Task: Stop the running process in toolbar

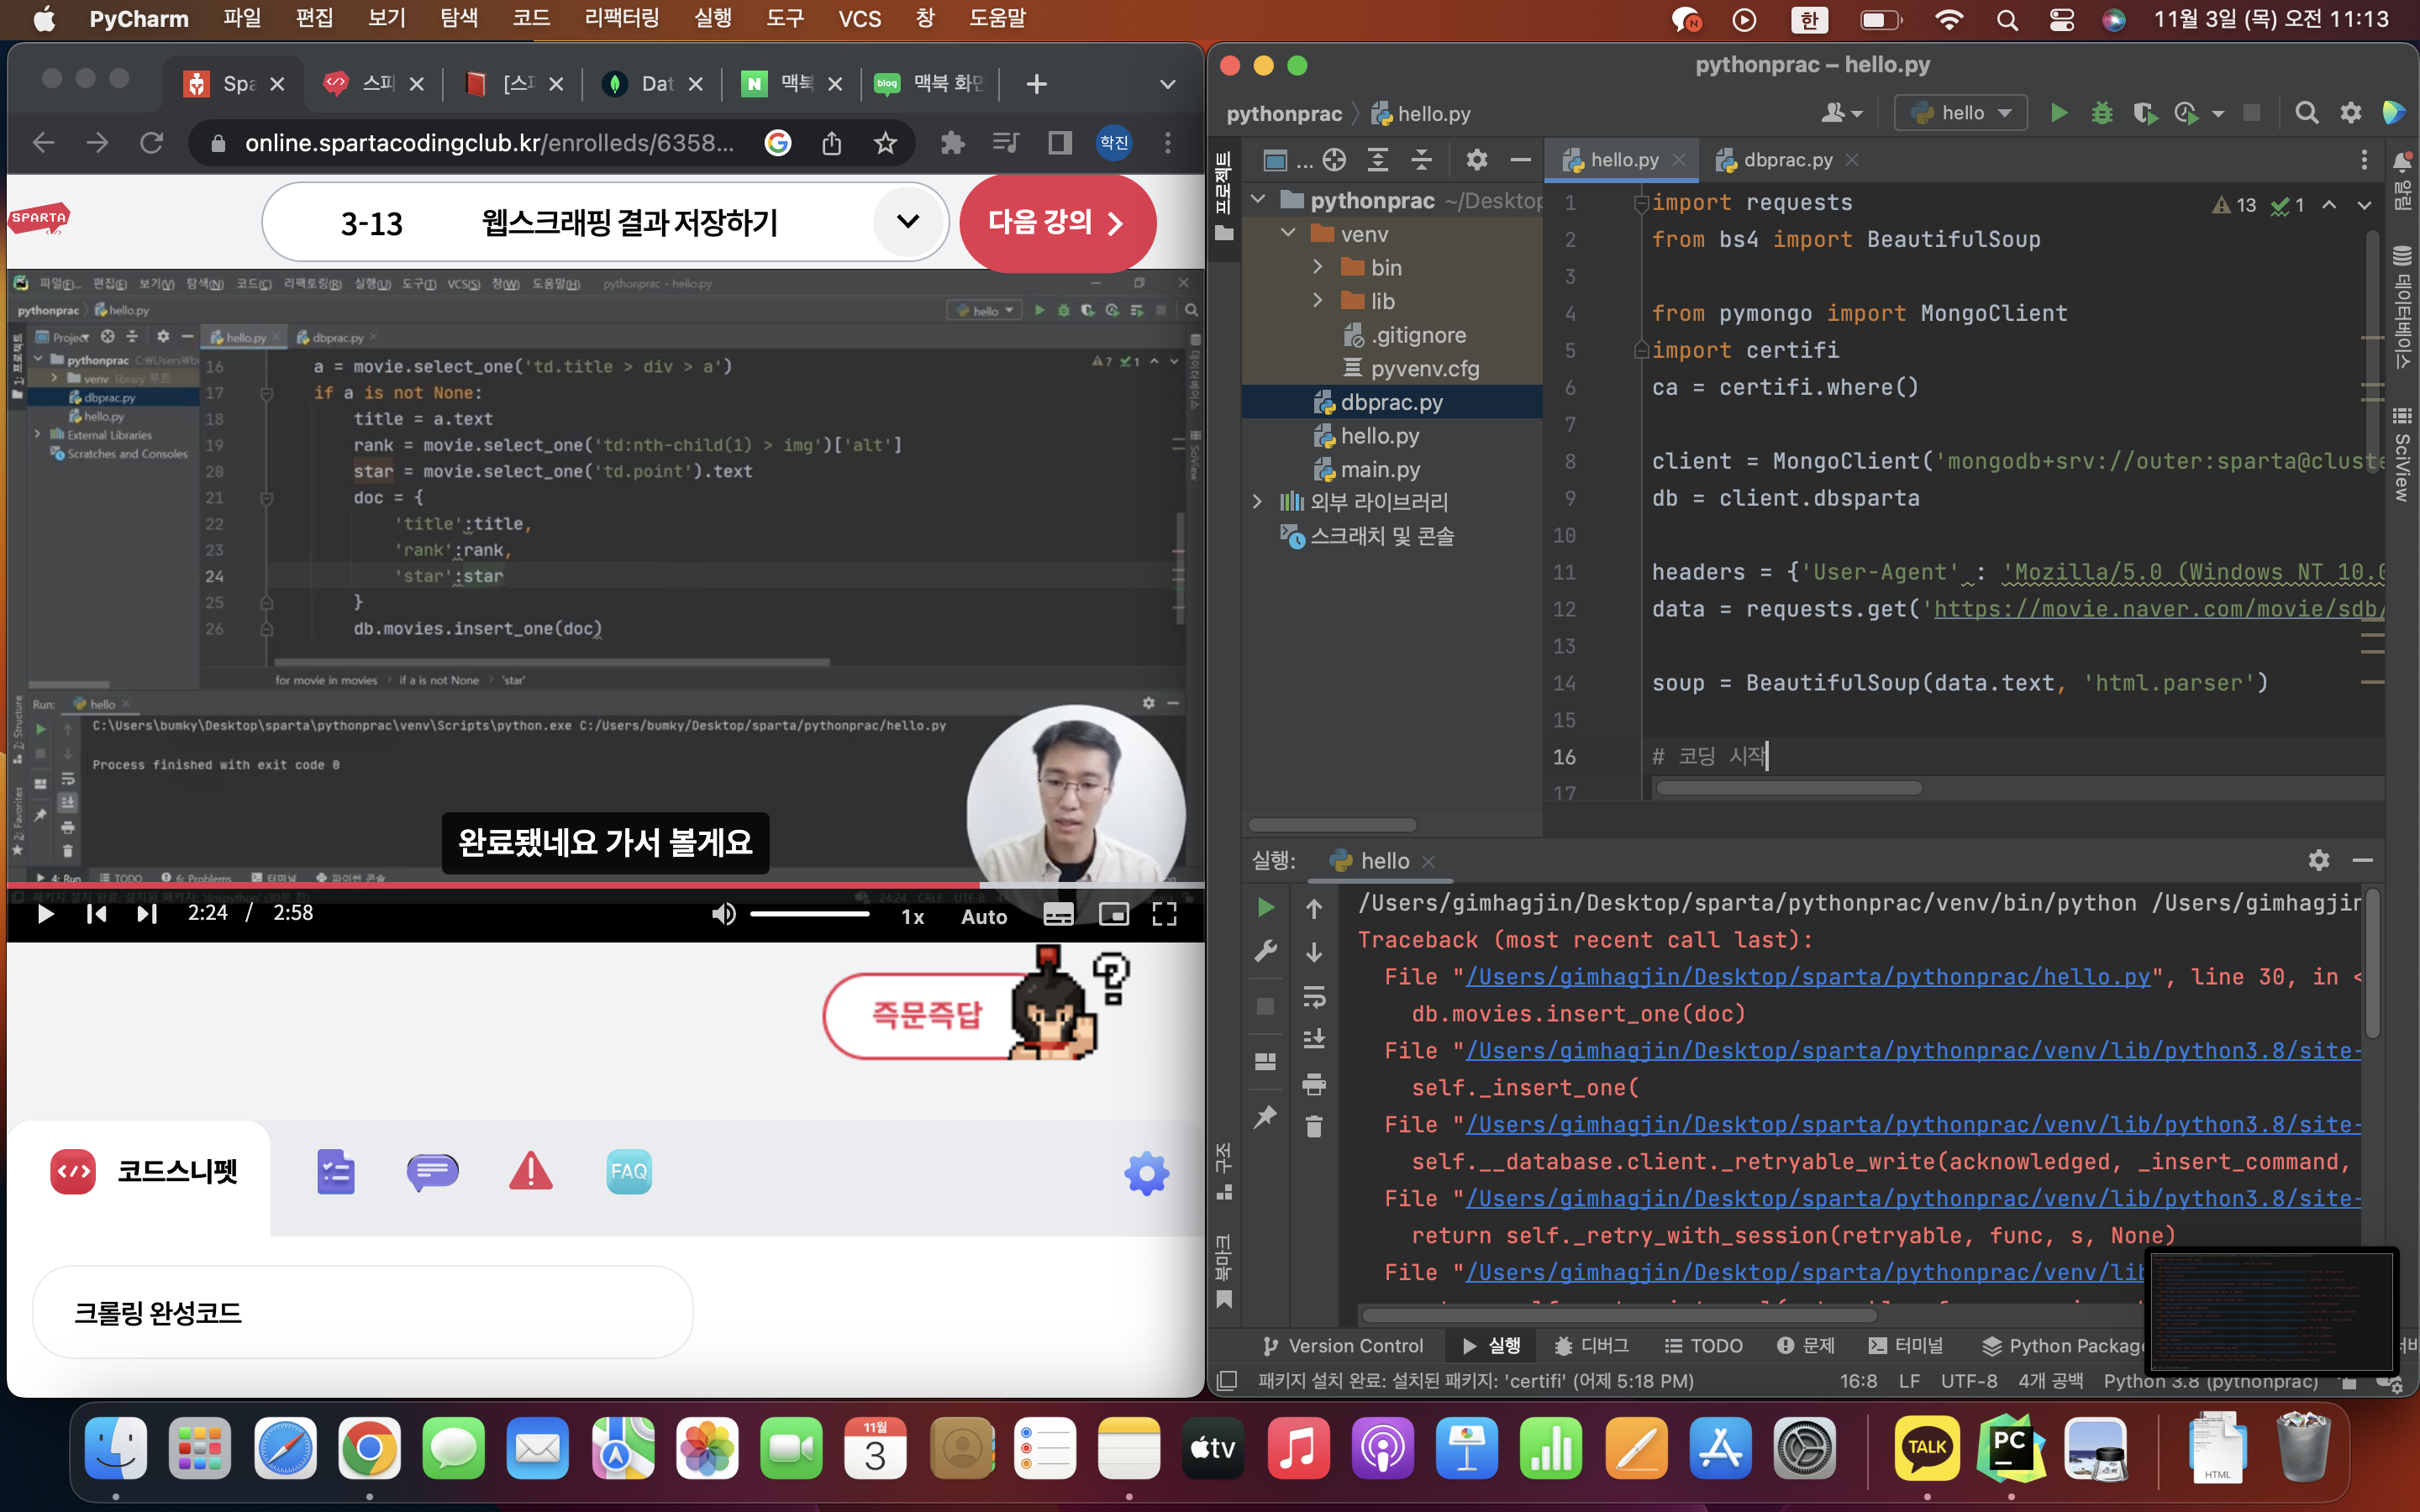Action: 2252,113
